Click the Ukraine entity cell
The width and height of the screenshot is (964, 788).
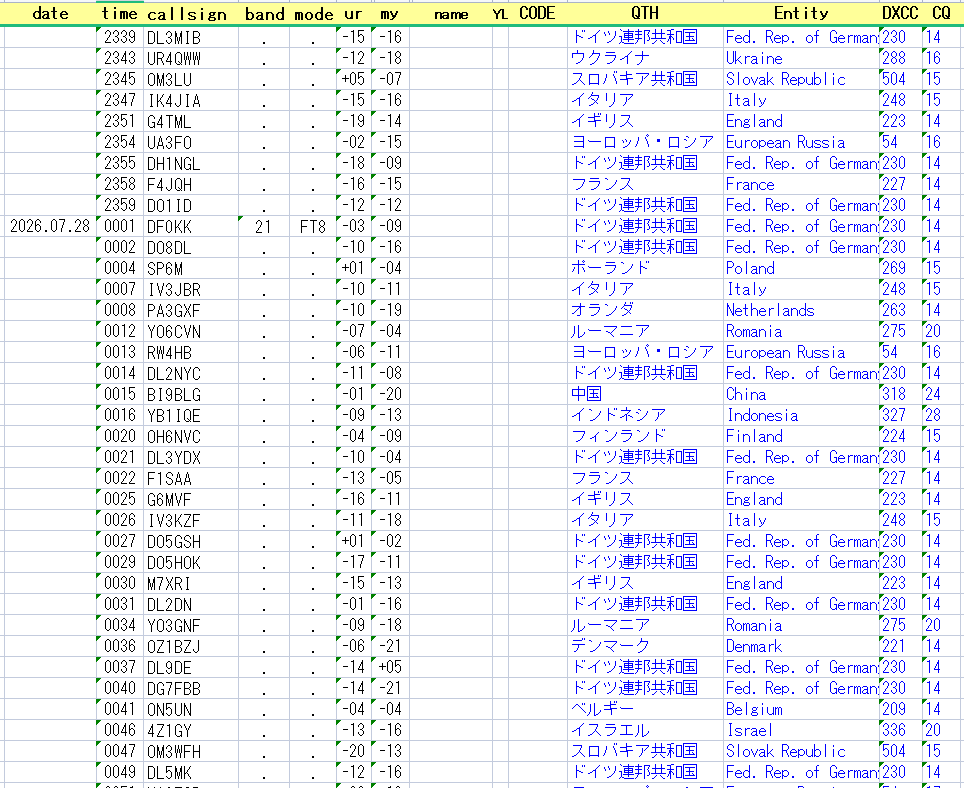(801, 58)
